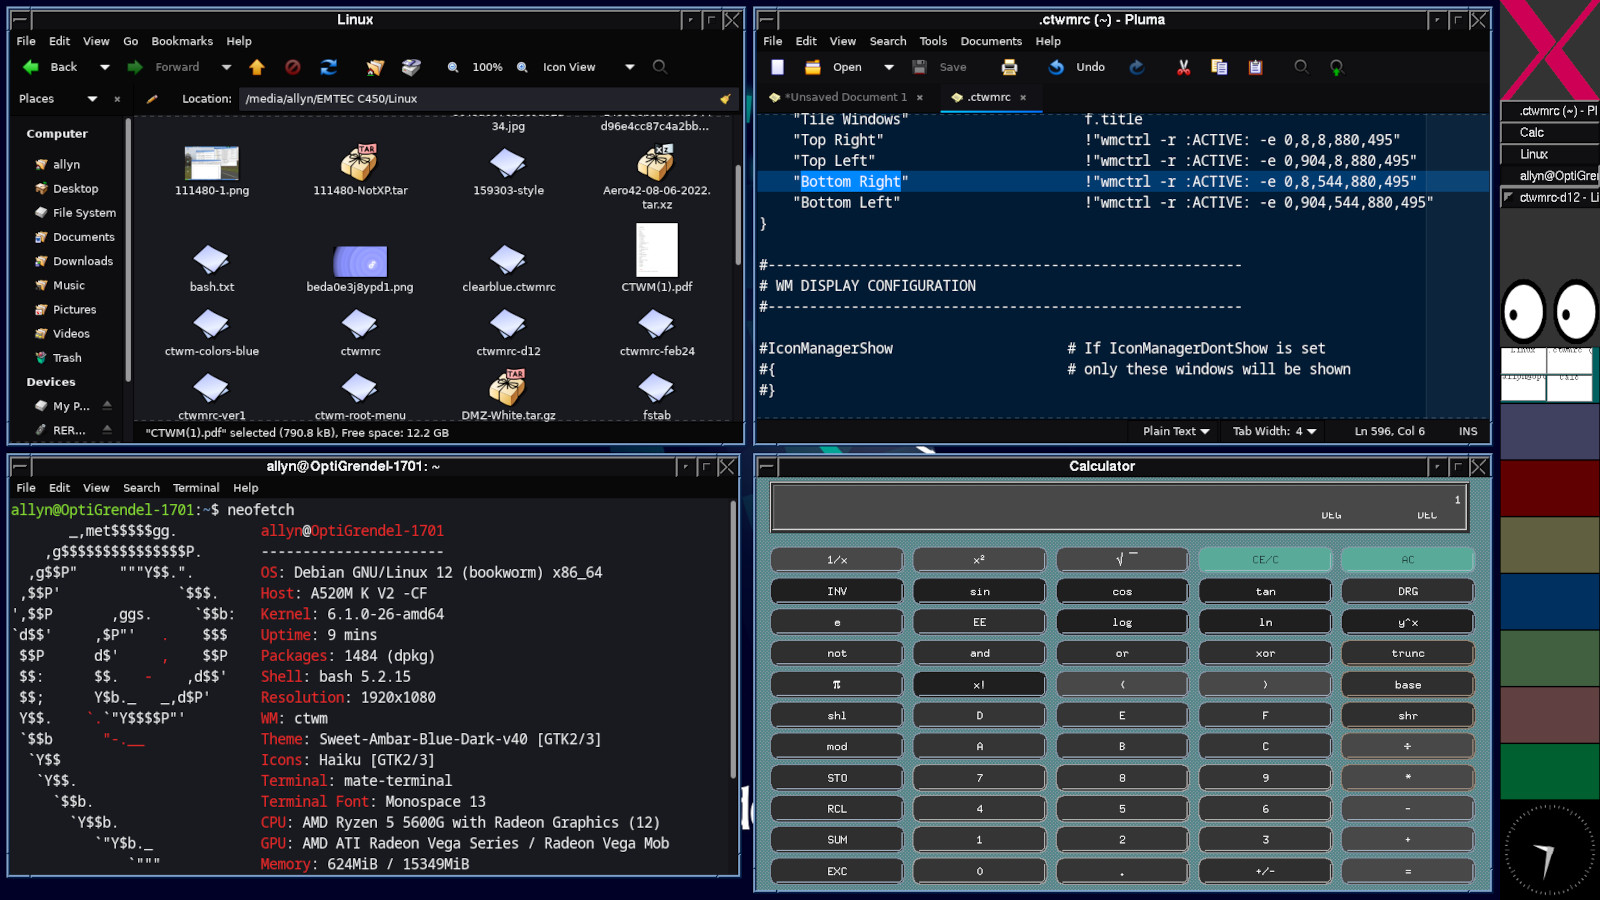Open the CTWM(1).pdf file thumbnail
The image size is (1600, 900).
click(656, 251)
